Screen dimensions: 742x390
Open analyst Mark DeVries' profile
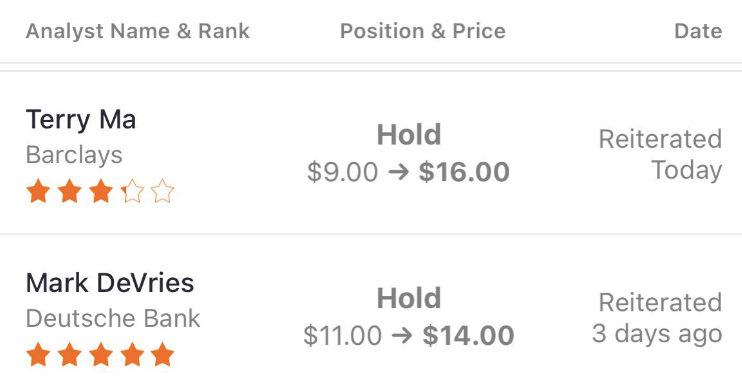tap(110, 284)
